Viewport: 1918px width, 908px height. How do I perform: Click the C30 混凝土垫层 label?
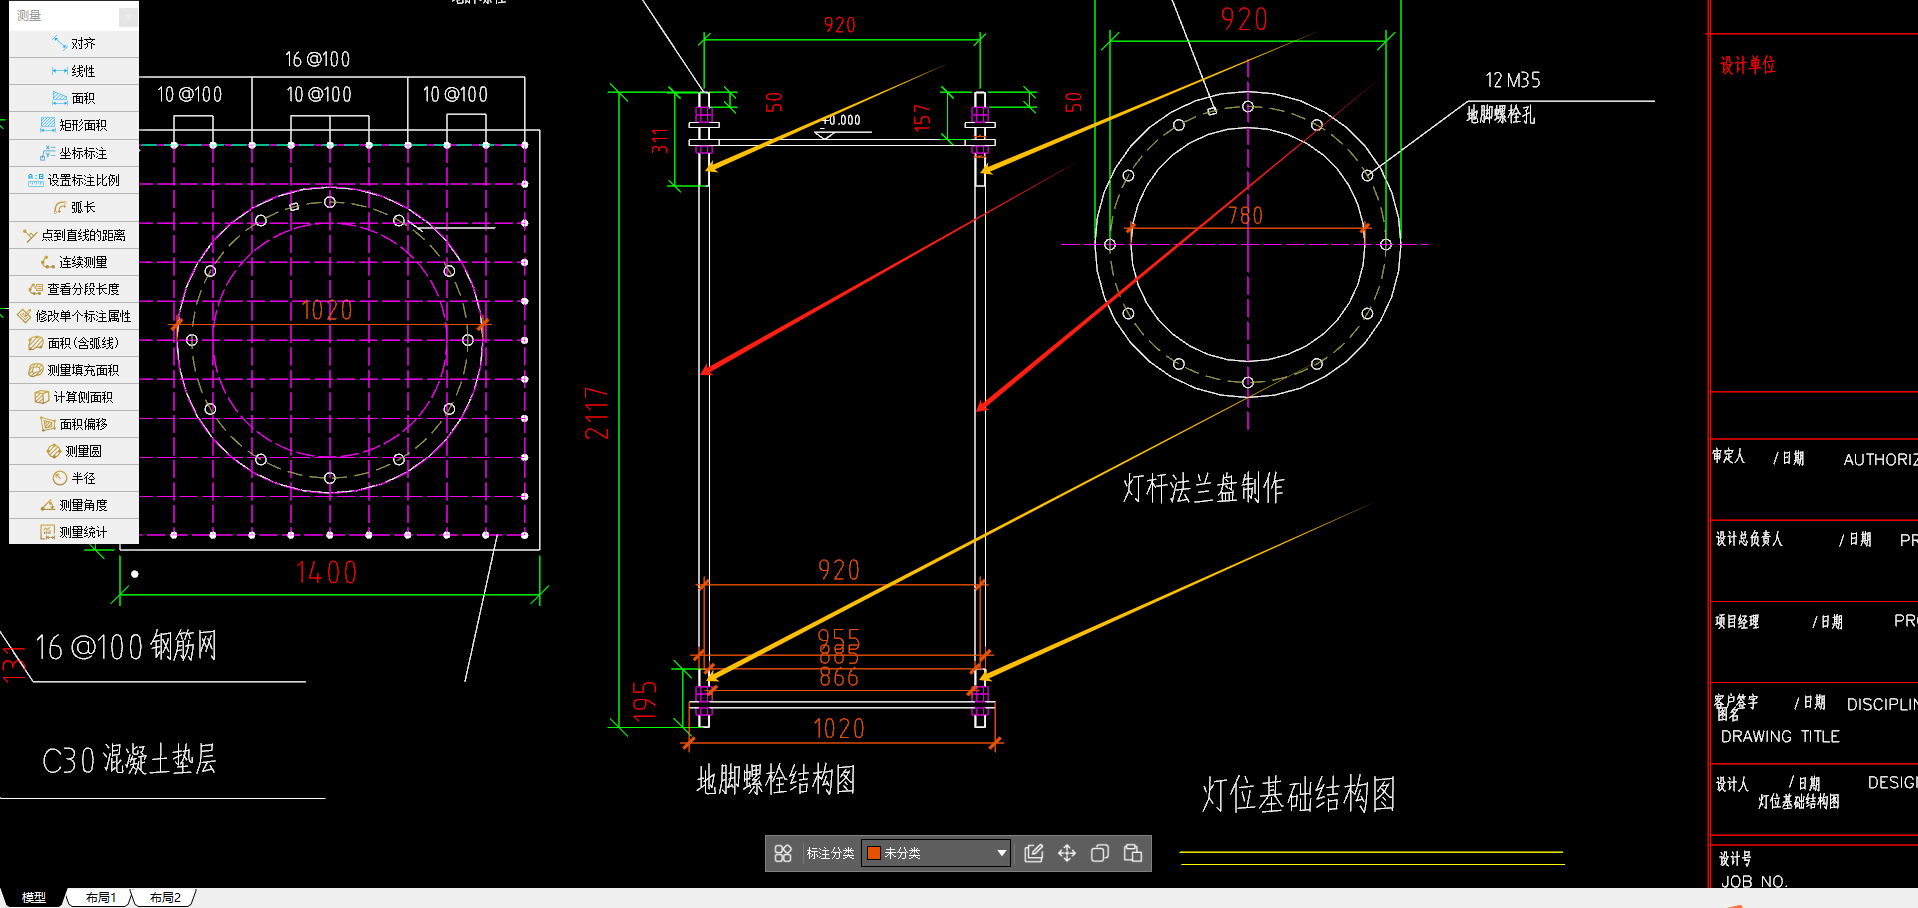pos(129,760)
